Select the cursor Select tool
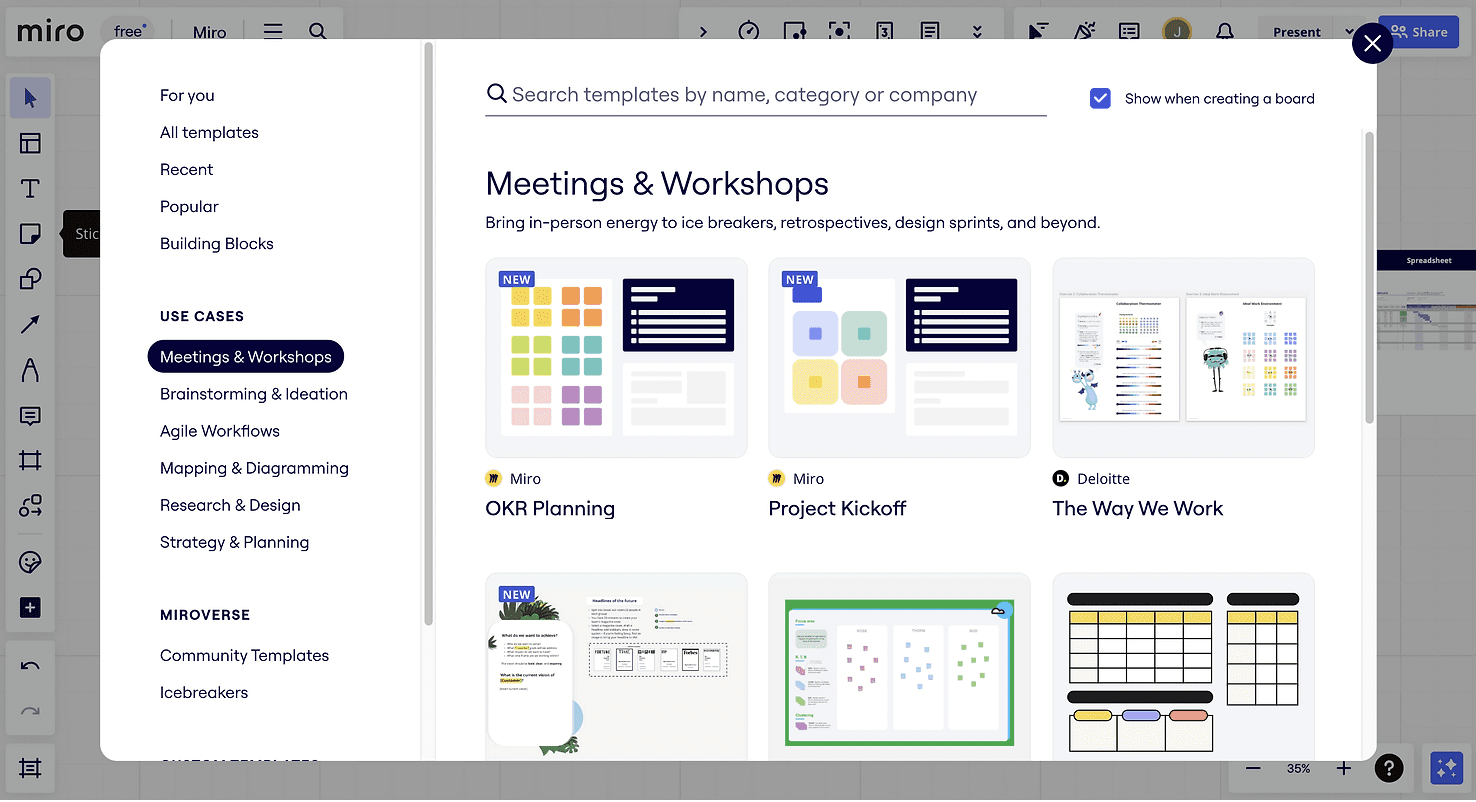 click(x=30, y=97)
